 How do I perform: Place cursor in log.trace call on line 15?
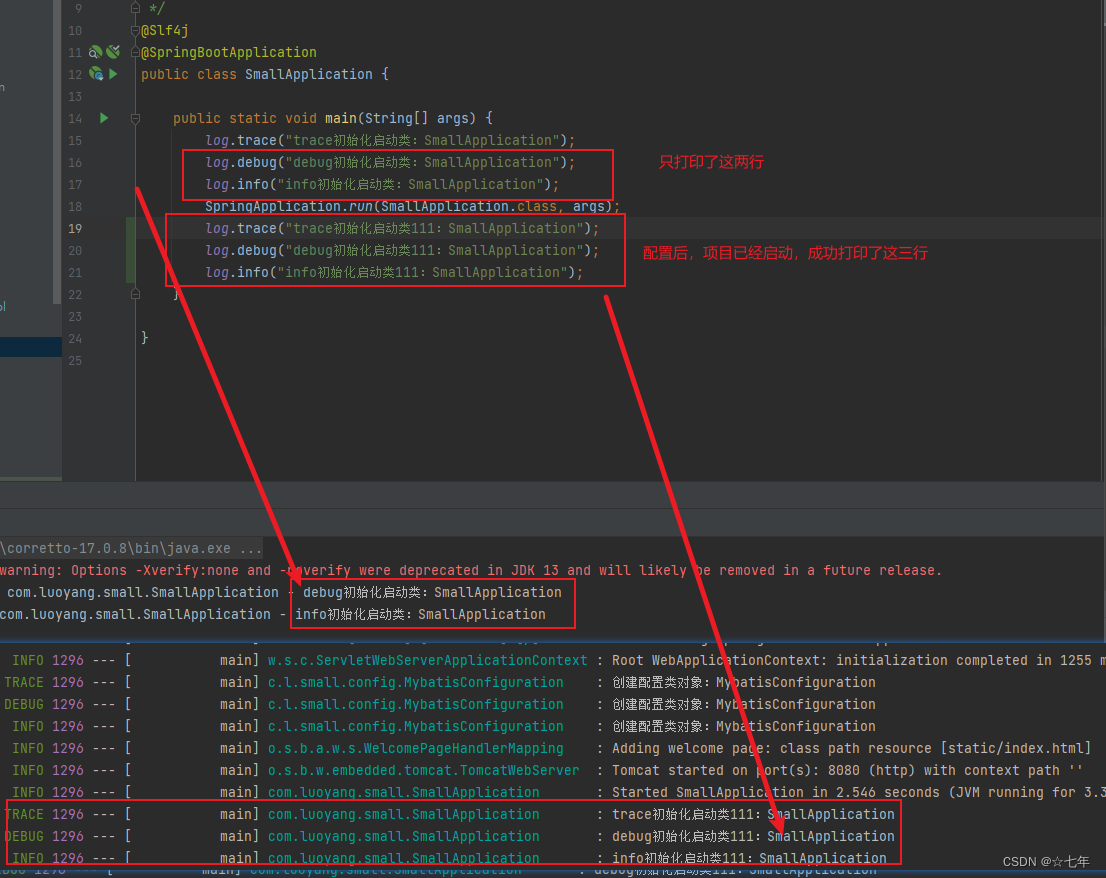pyautogui.click(x=390, y=140)
